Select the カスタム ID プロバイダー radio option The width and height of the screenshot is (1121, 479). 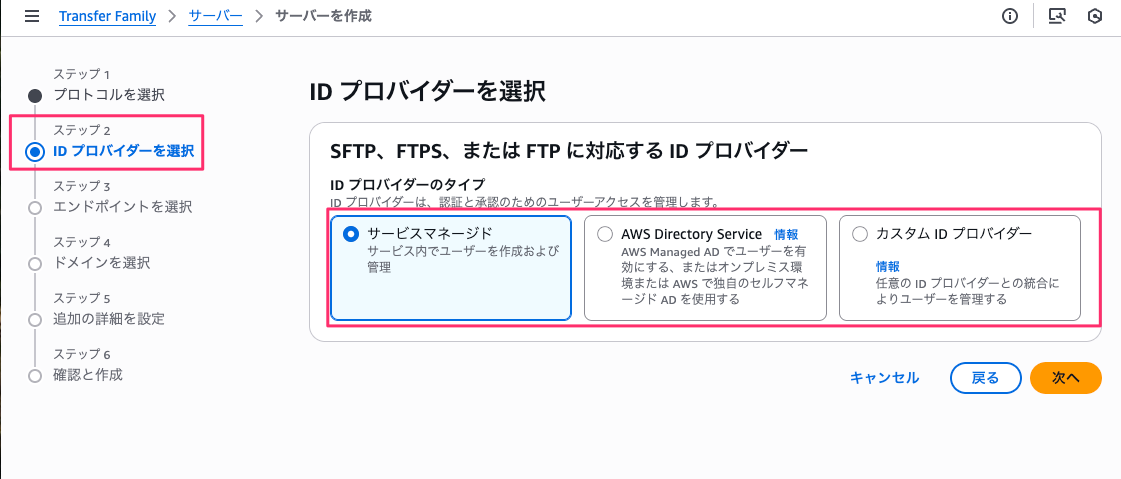click(860, 234)
